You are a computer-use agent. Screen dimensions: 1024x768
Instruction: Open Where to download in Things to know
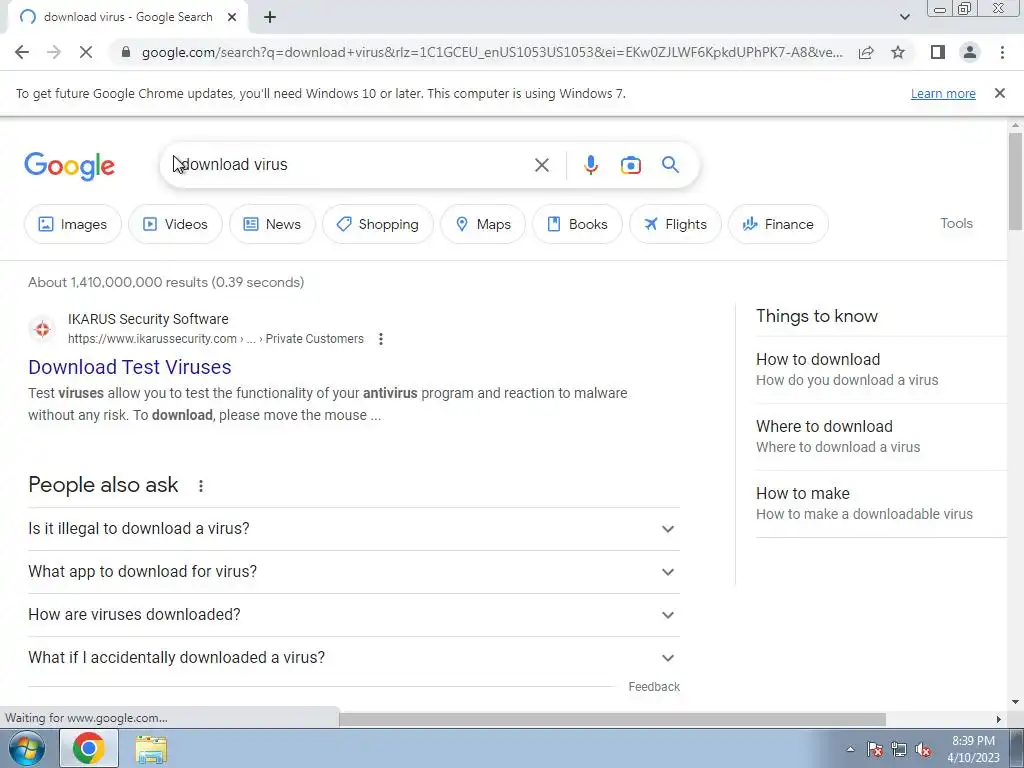pos(882,436)
